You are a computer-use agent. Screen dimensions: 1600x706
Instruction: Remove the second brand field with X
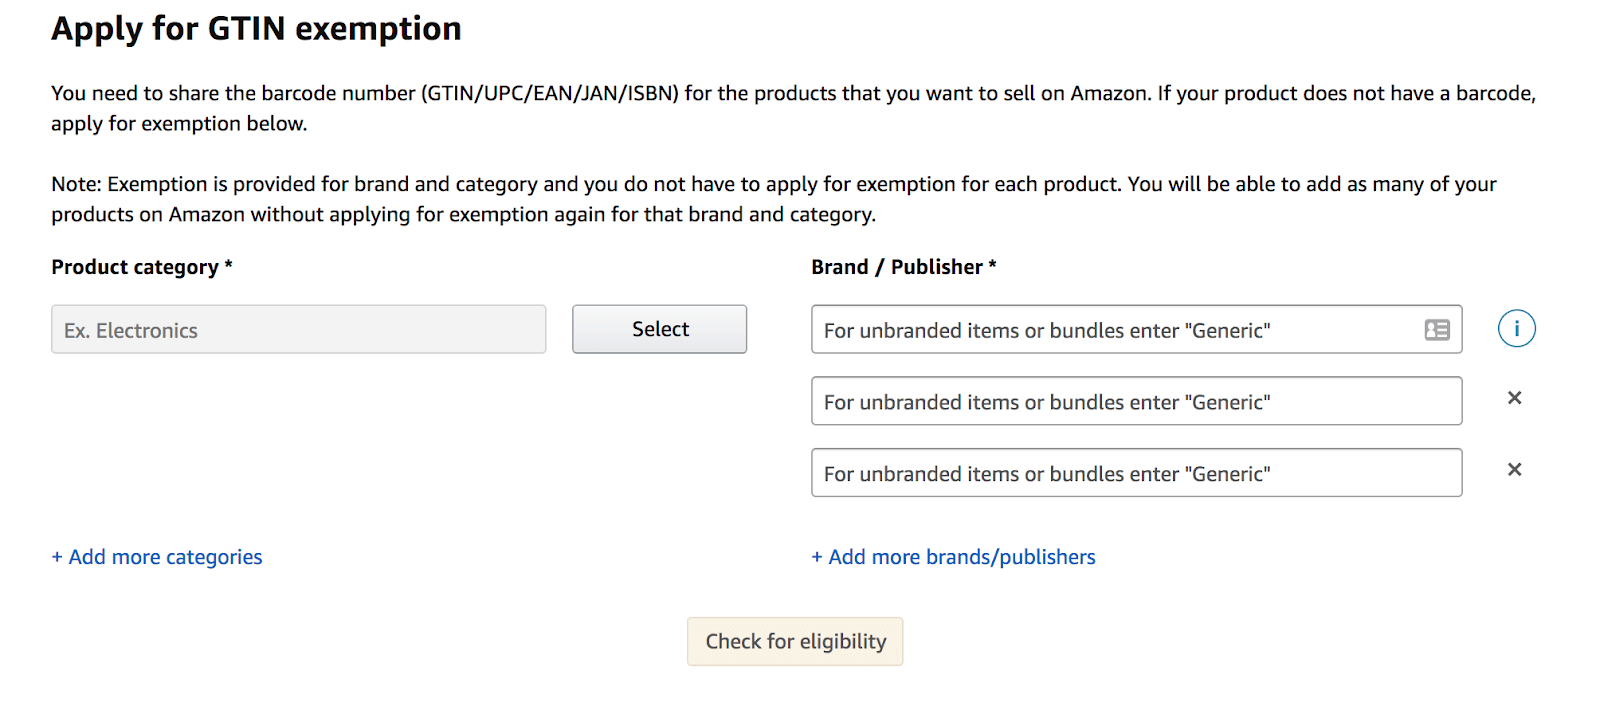pyautogui.click(x=1514, y=398)
